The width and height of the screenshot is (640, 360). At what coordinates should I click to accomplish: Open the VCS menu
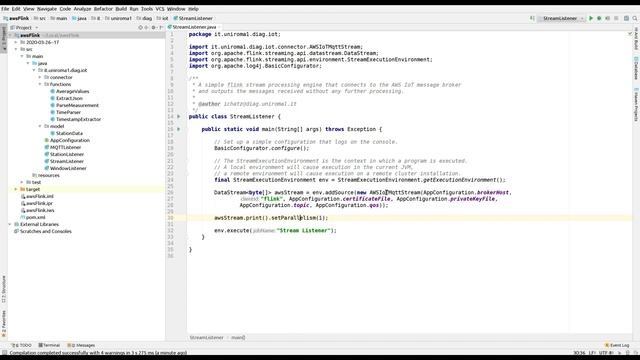[x=160, y=9]
